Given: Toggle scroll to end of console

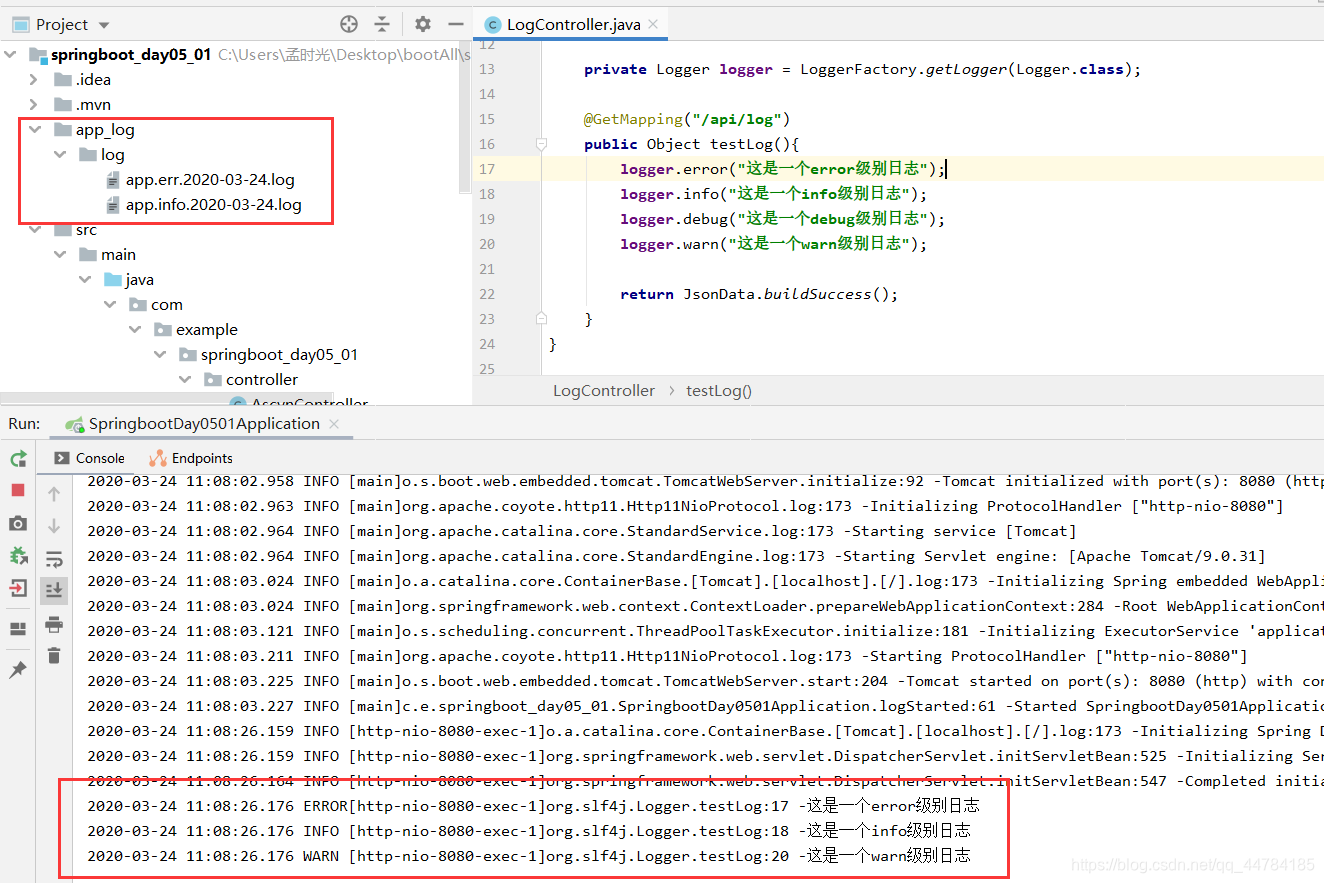Looking at the screenshot, I should pyautogui.click(x=54, y=591).
